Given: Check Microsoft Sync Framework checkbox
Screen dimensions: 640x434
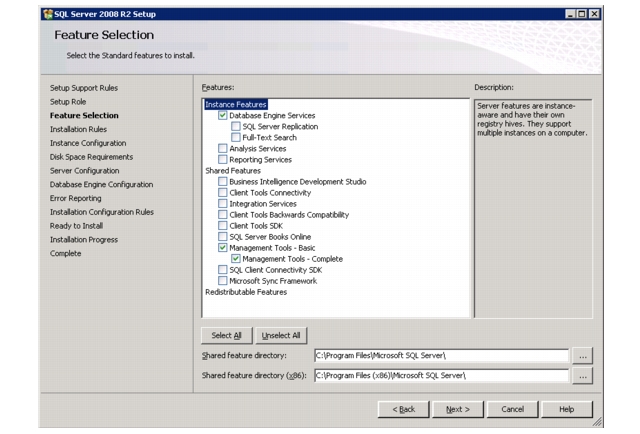Looking at the screenshot, I should [x=222, y=281].
